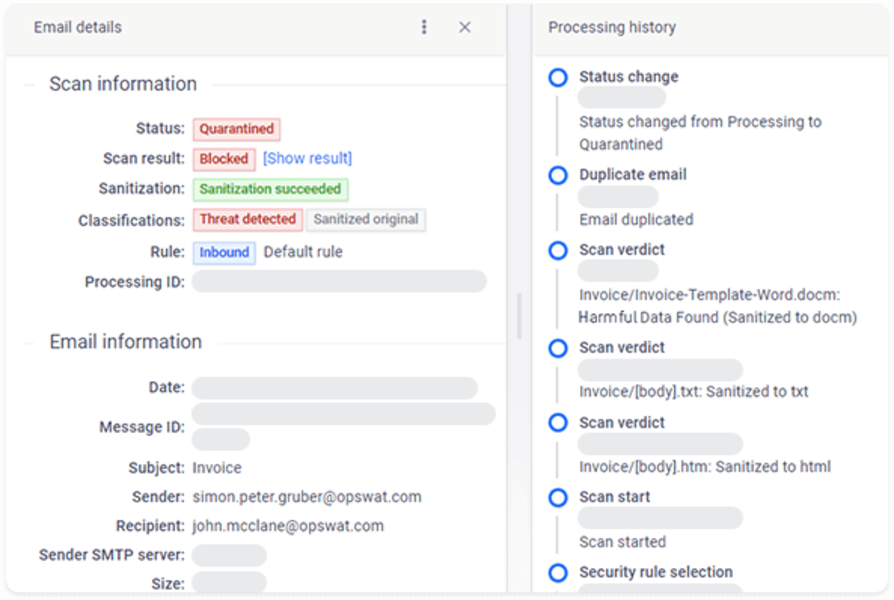Click the Status change timeline circle
Screen dimensions: 894x600
point(558,77)
